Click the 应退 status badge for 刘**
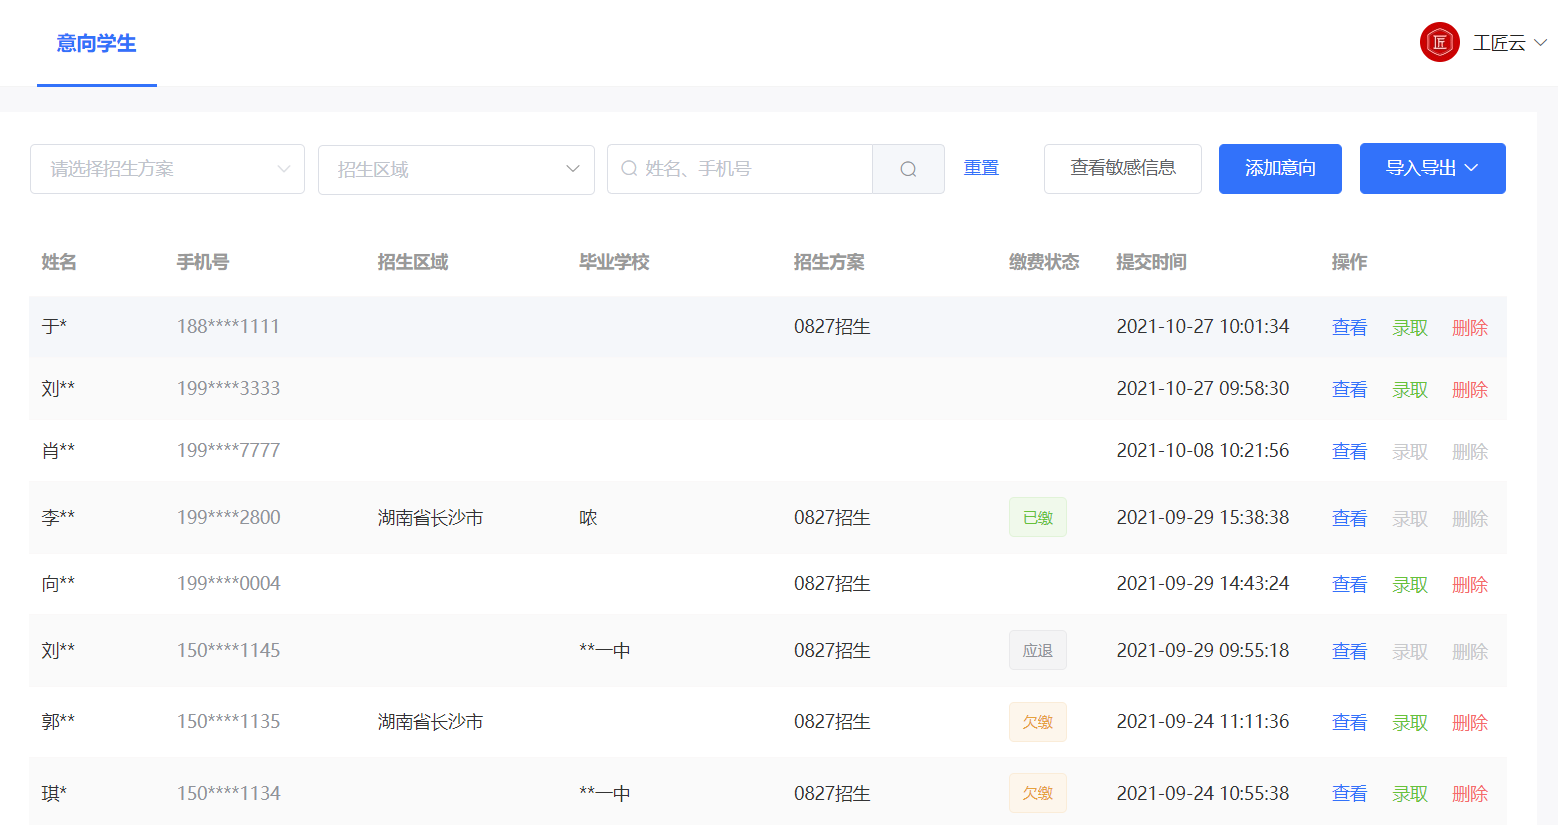The height and width of the screenshot is (825, 1558). point(1037,650)
